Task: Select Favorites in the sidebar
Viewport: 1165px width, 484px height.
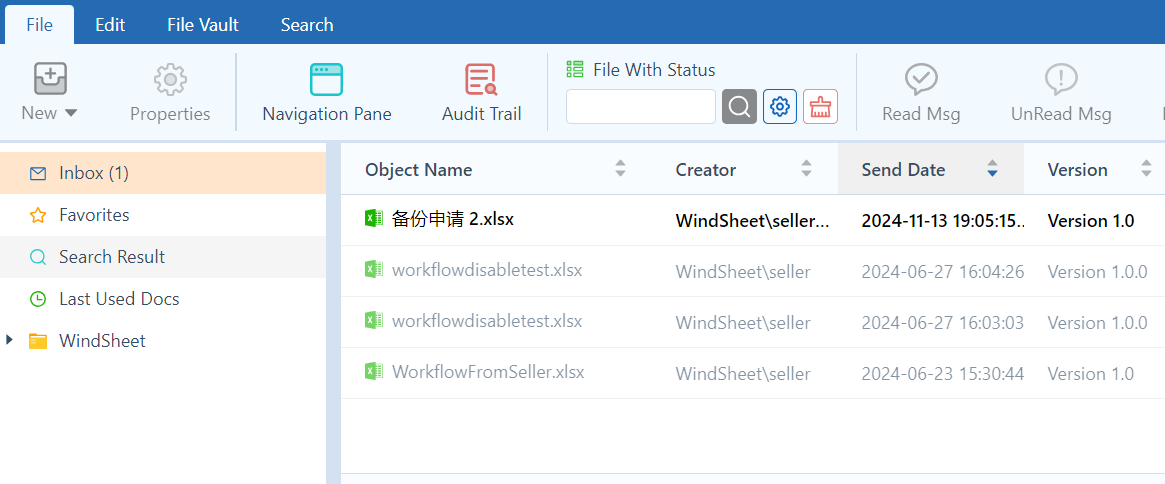Action: tap(94, 215)
